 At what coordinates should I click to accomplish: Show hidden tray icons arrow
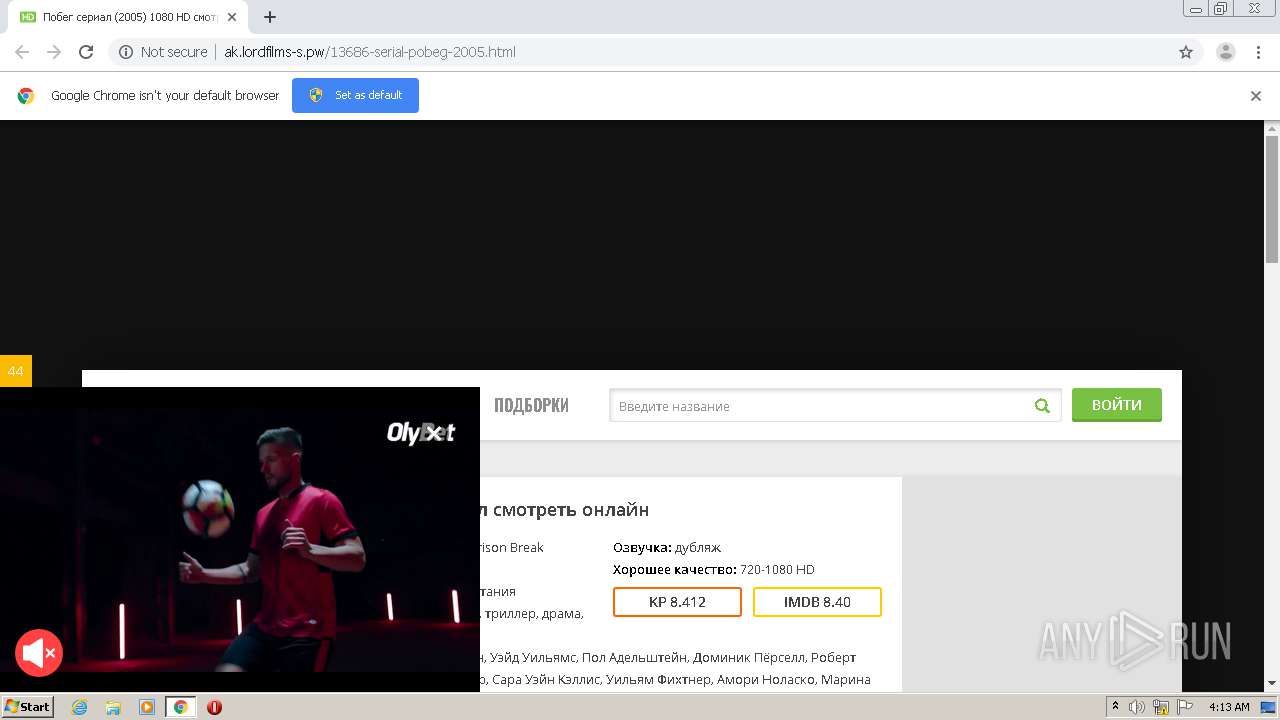click(1115, 707)
